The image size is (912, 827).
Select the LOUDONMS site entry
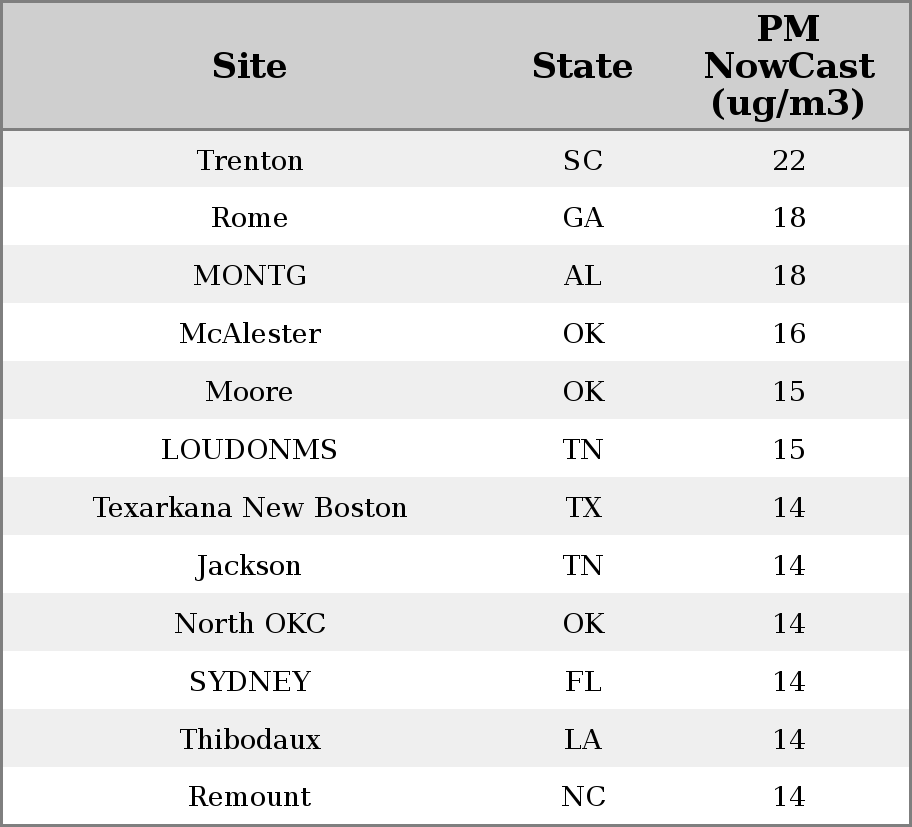pos(250,450)
